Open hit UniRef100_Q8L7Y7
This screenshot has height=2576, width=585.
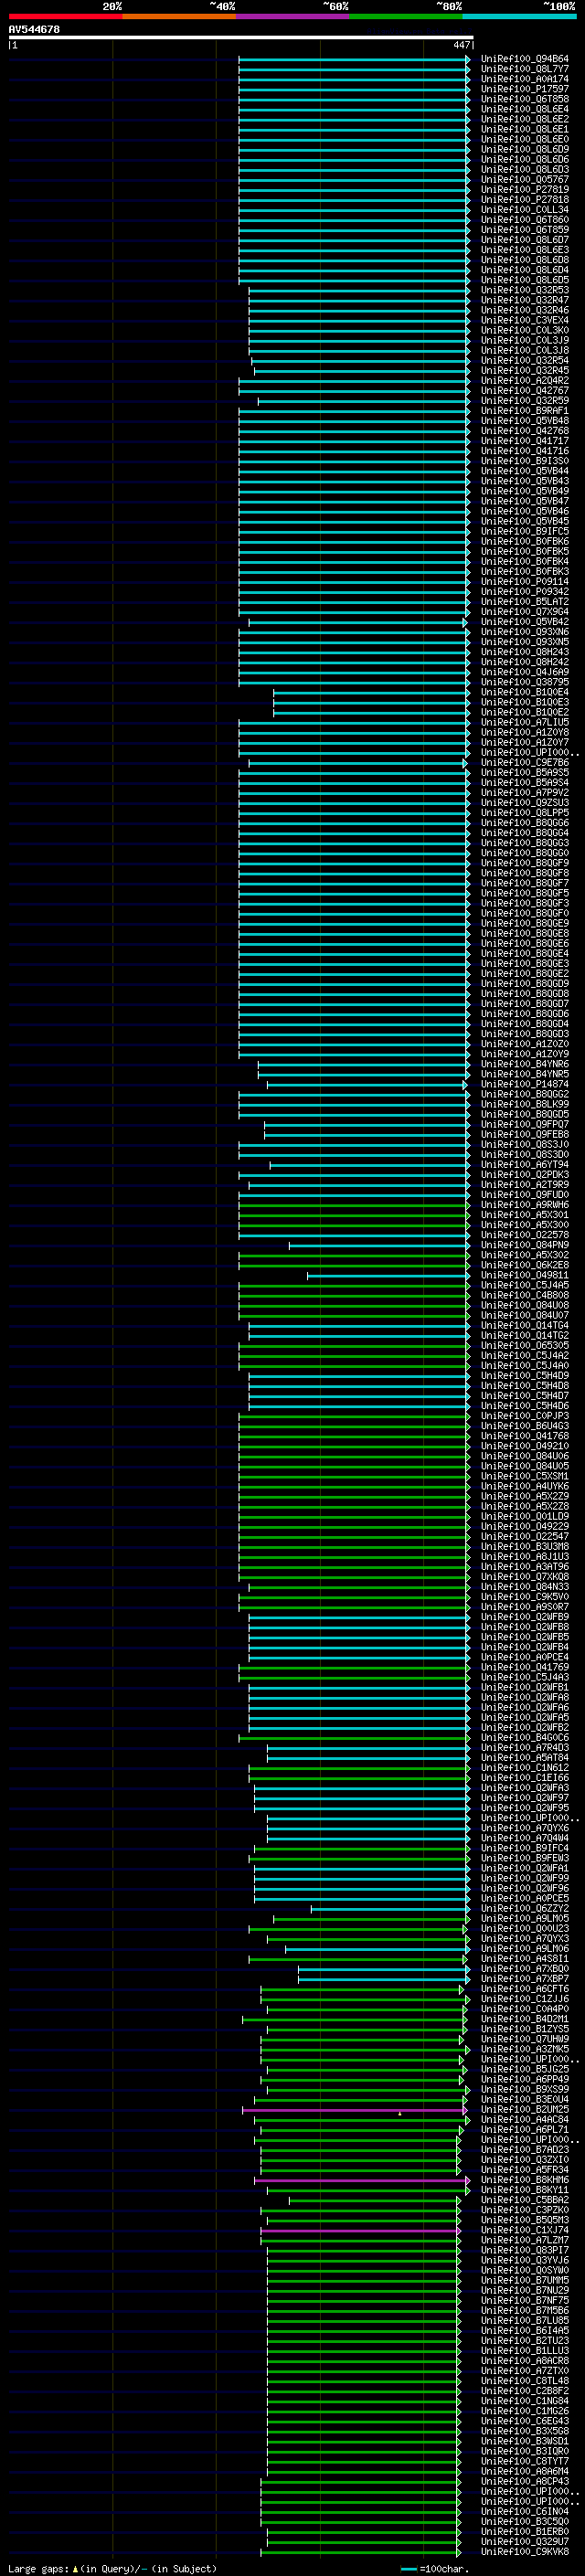[x=524, y=69]
